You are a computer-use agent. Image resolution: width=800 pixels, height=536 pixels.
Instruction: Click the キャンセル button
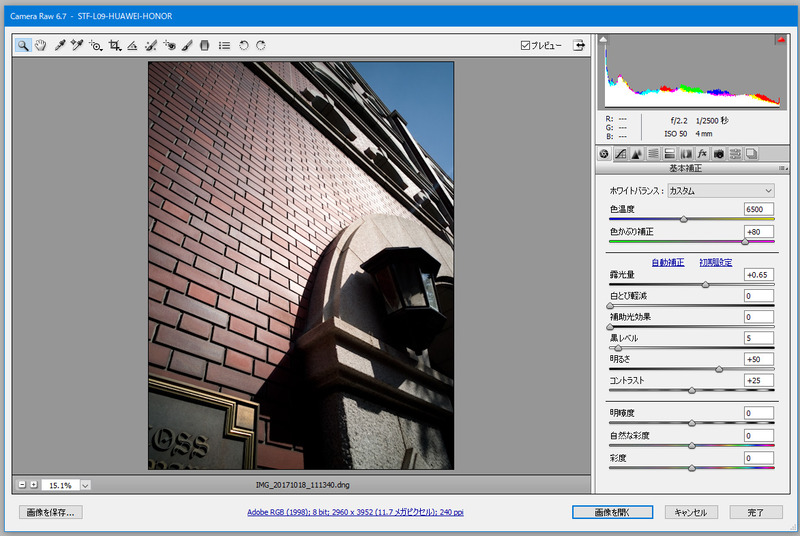pos(691,512)
